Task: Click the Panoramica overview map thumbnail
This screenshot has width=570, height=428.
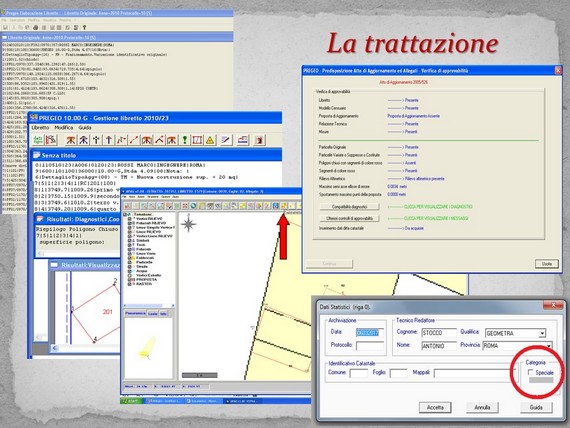Action: click(149, 348)
